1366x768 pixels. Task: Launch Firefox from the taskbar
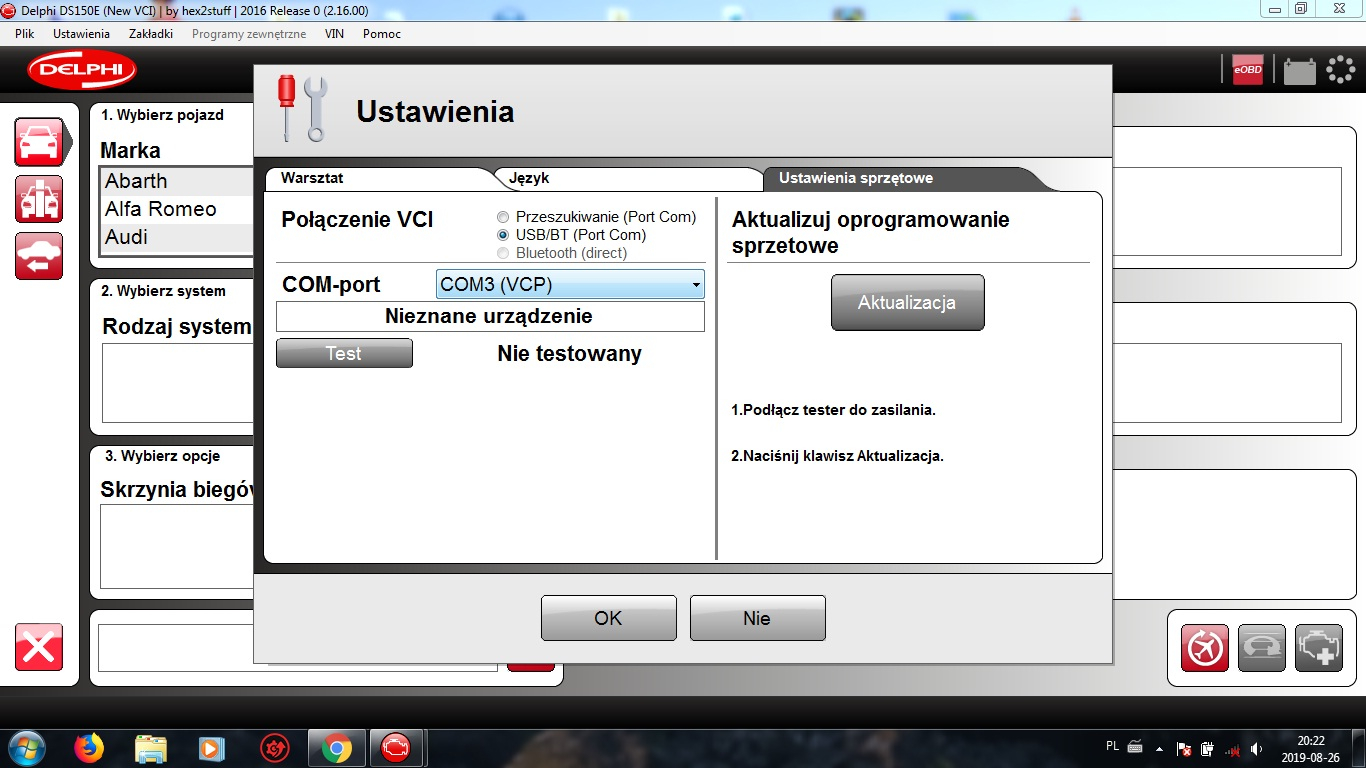click(x=89, y=748)
